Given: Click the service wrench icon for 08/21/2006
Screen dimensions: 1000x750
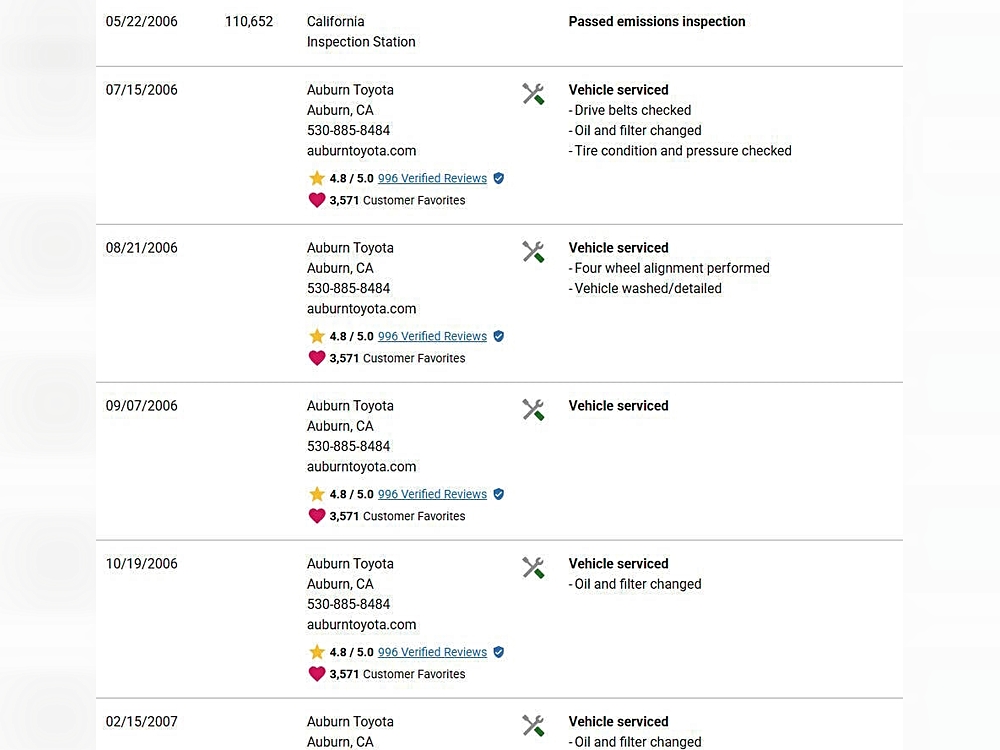Looking at the screenshot, I should click(x=533, y=252).
